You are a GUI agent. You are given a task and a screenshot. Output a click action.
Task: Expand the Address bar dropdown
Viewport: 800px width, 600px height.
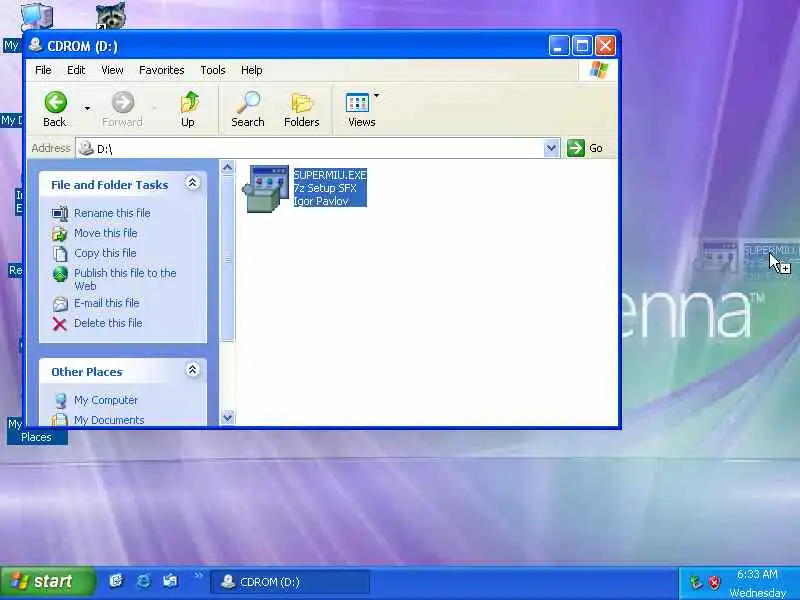click(x=551, y=148)
